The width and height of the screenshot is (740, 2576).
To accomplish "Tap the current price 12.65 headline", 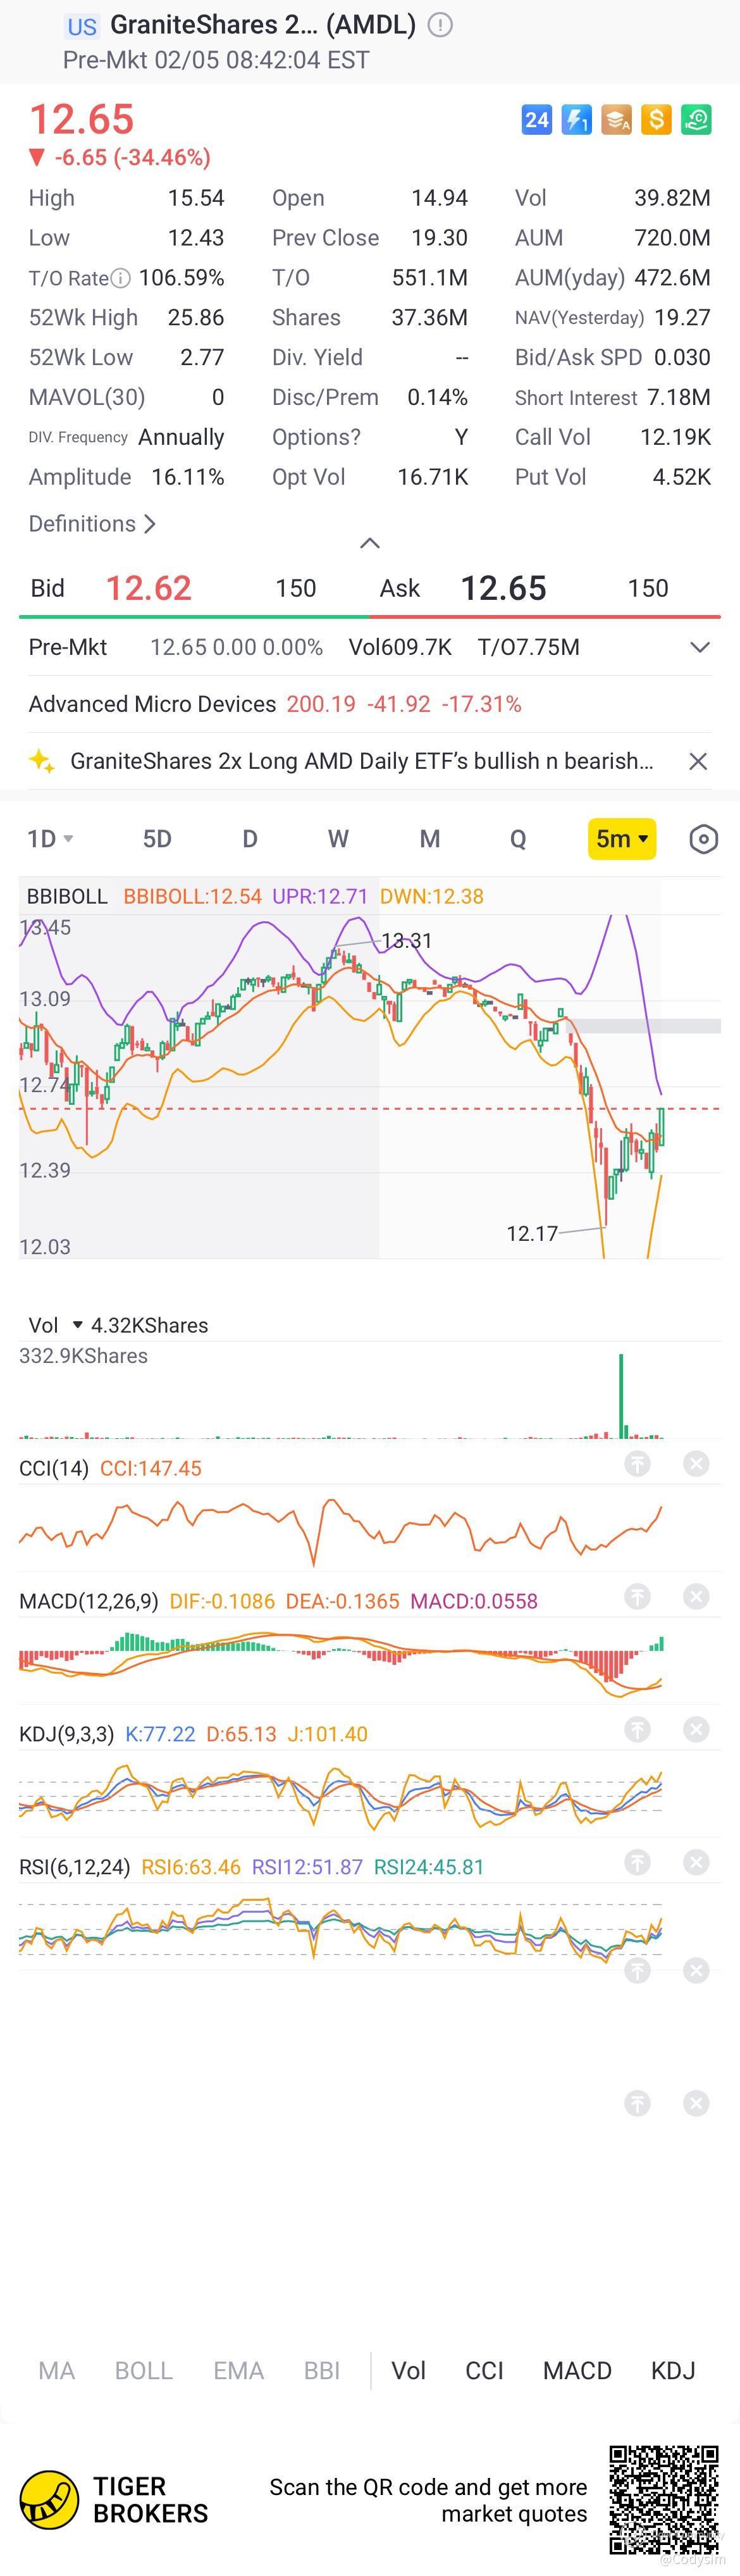I will 82,119.
